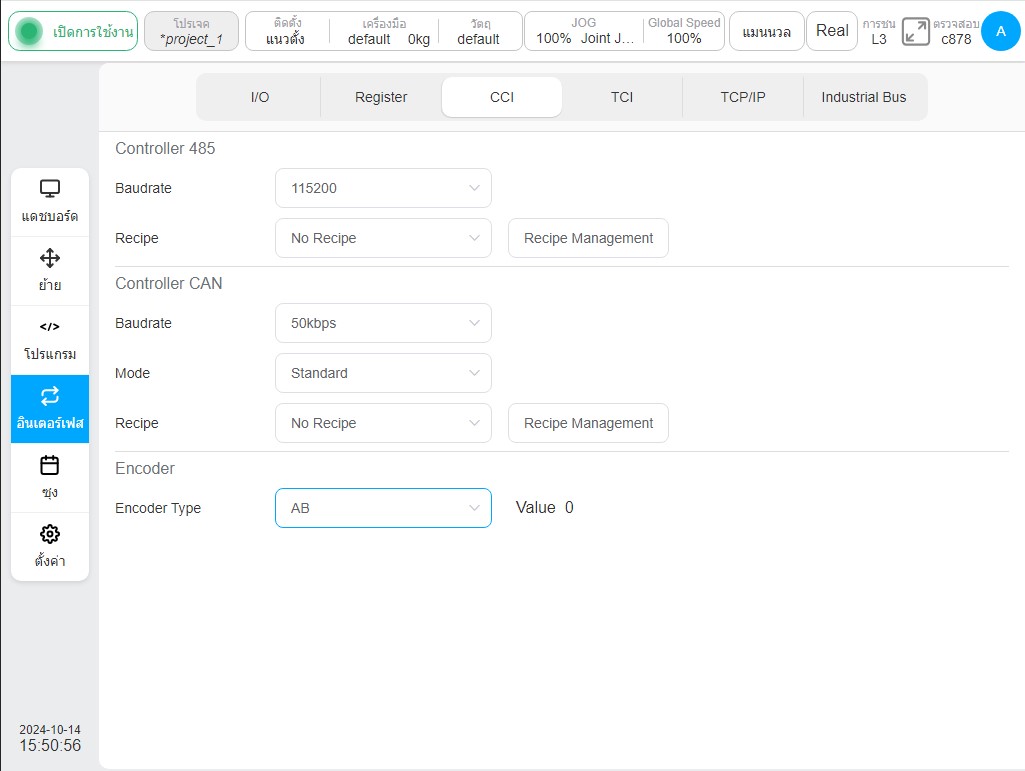Open the installation (ติดตั้ง) vertical setting

click(x=286, y=31)
